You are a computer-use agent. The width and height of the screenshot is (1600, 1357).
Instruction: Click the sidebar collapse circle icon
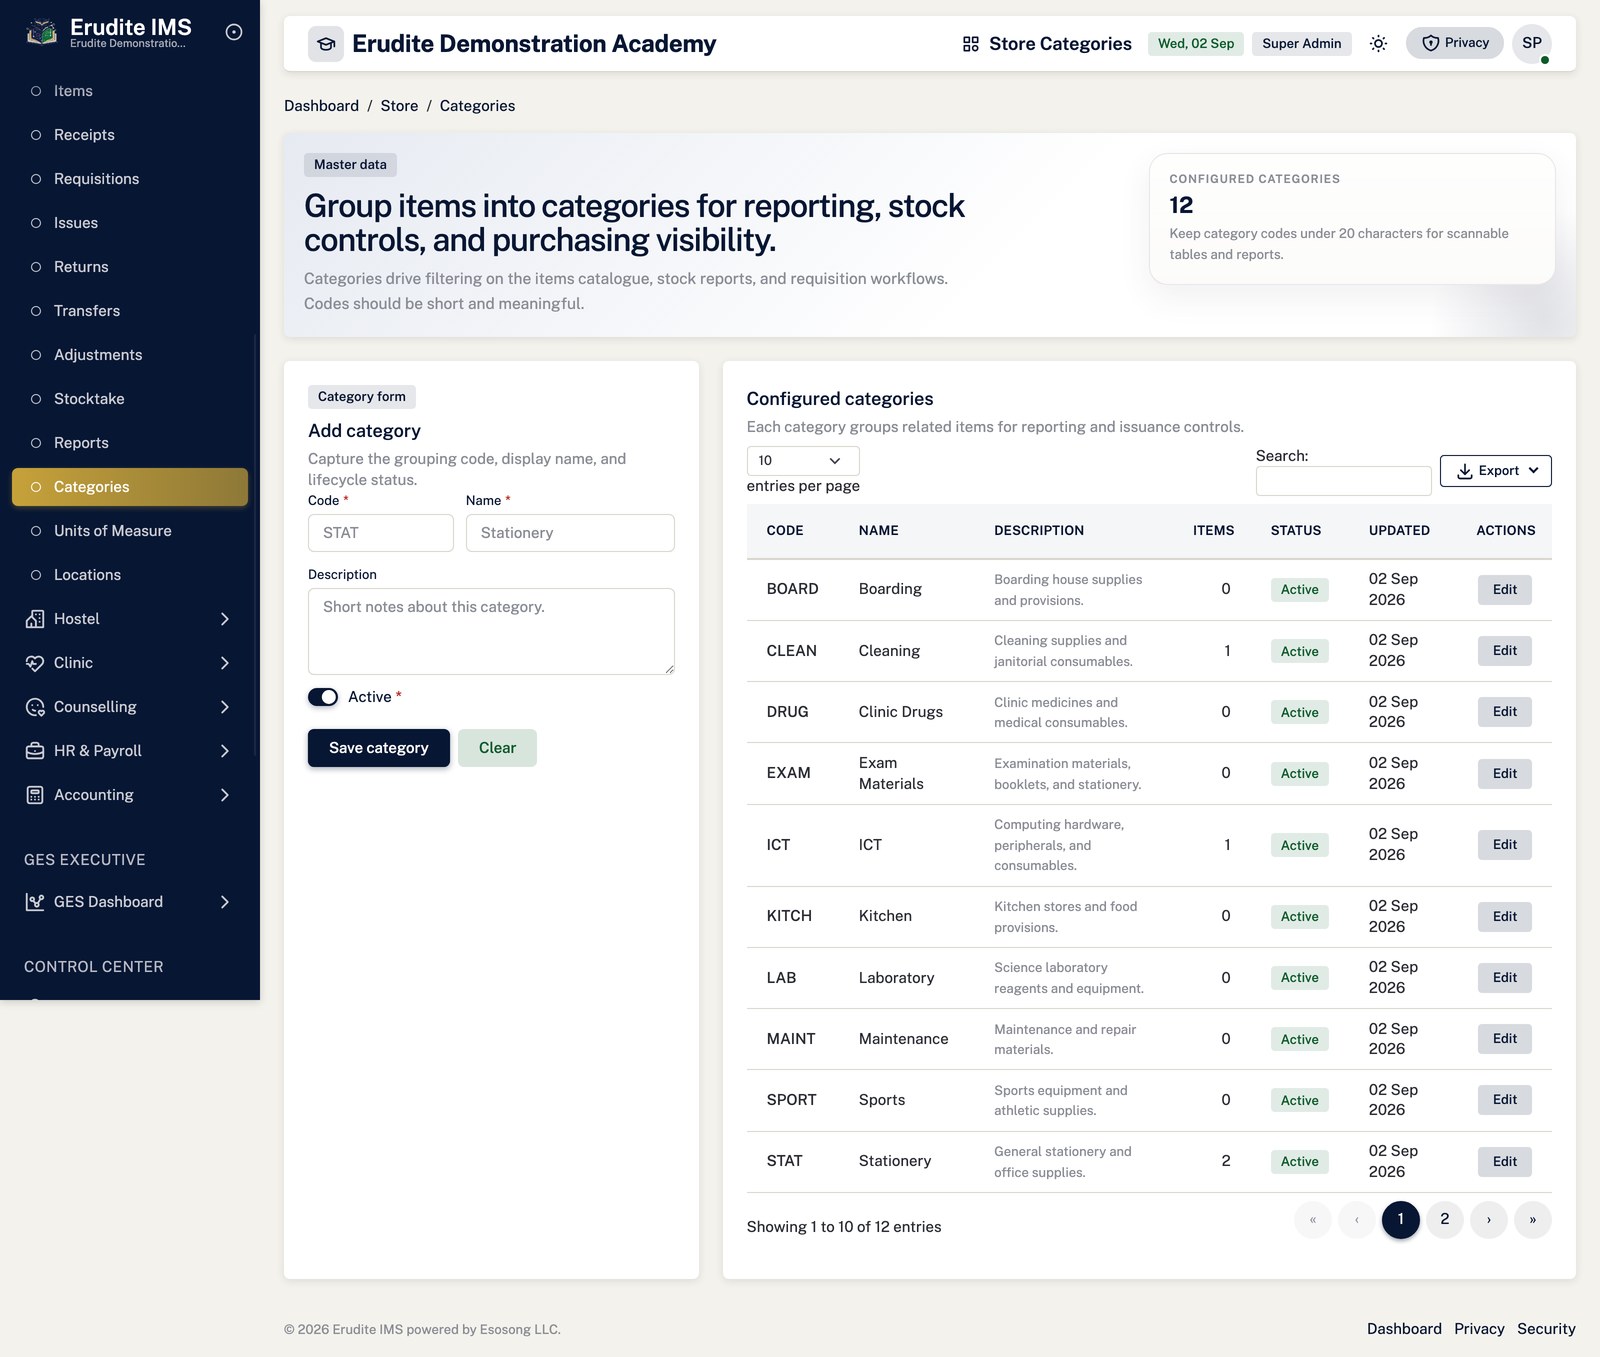[x=234, y=32]
